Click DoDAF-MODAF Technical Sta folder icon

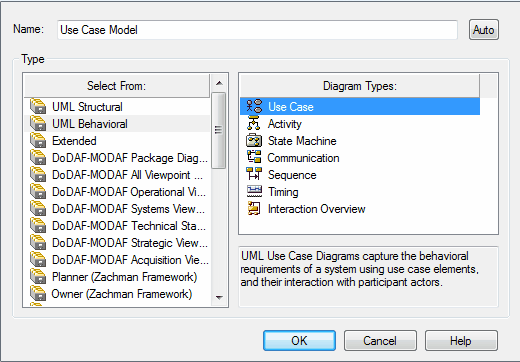click(x=38, y=225)
